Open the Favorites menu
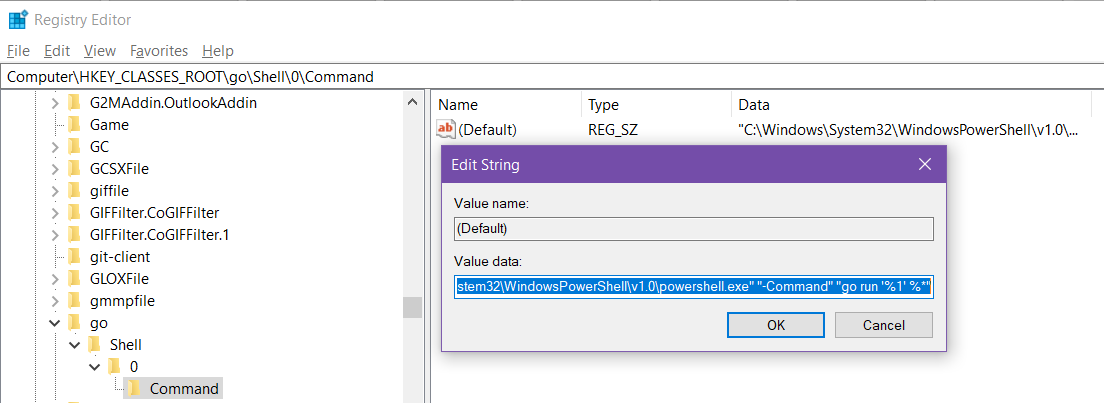Screen dimensions: 1104x403 pyautogui.click(x=159, y=51)
